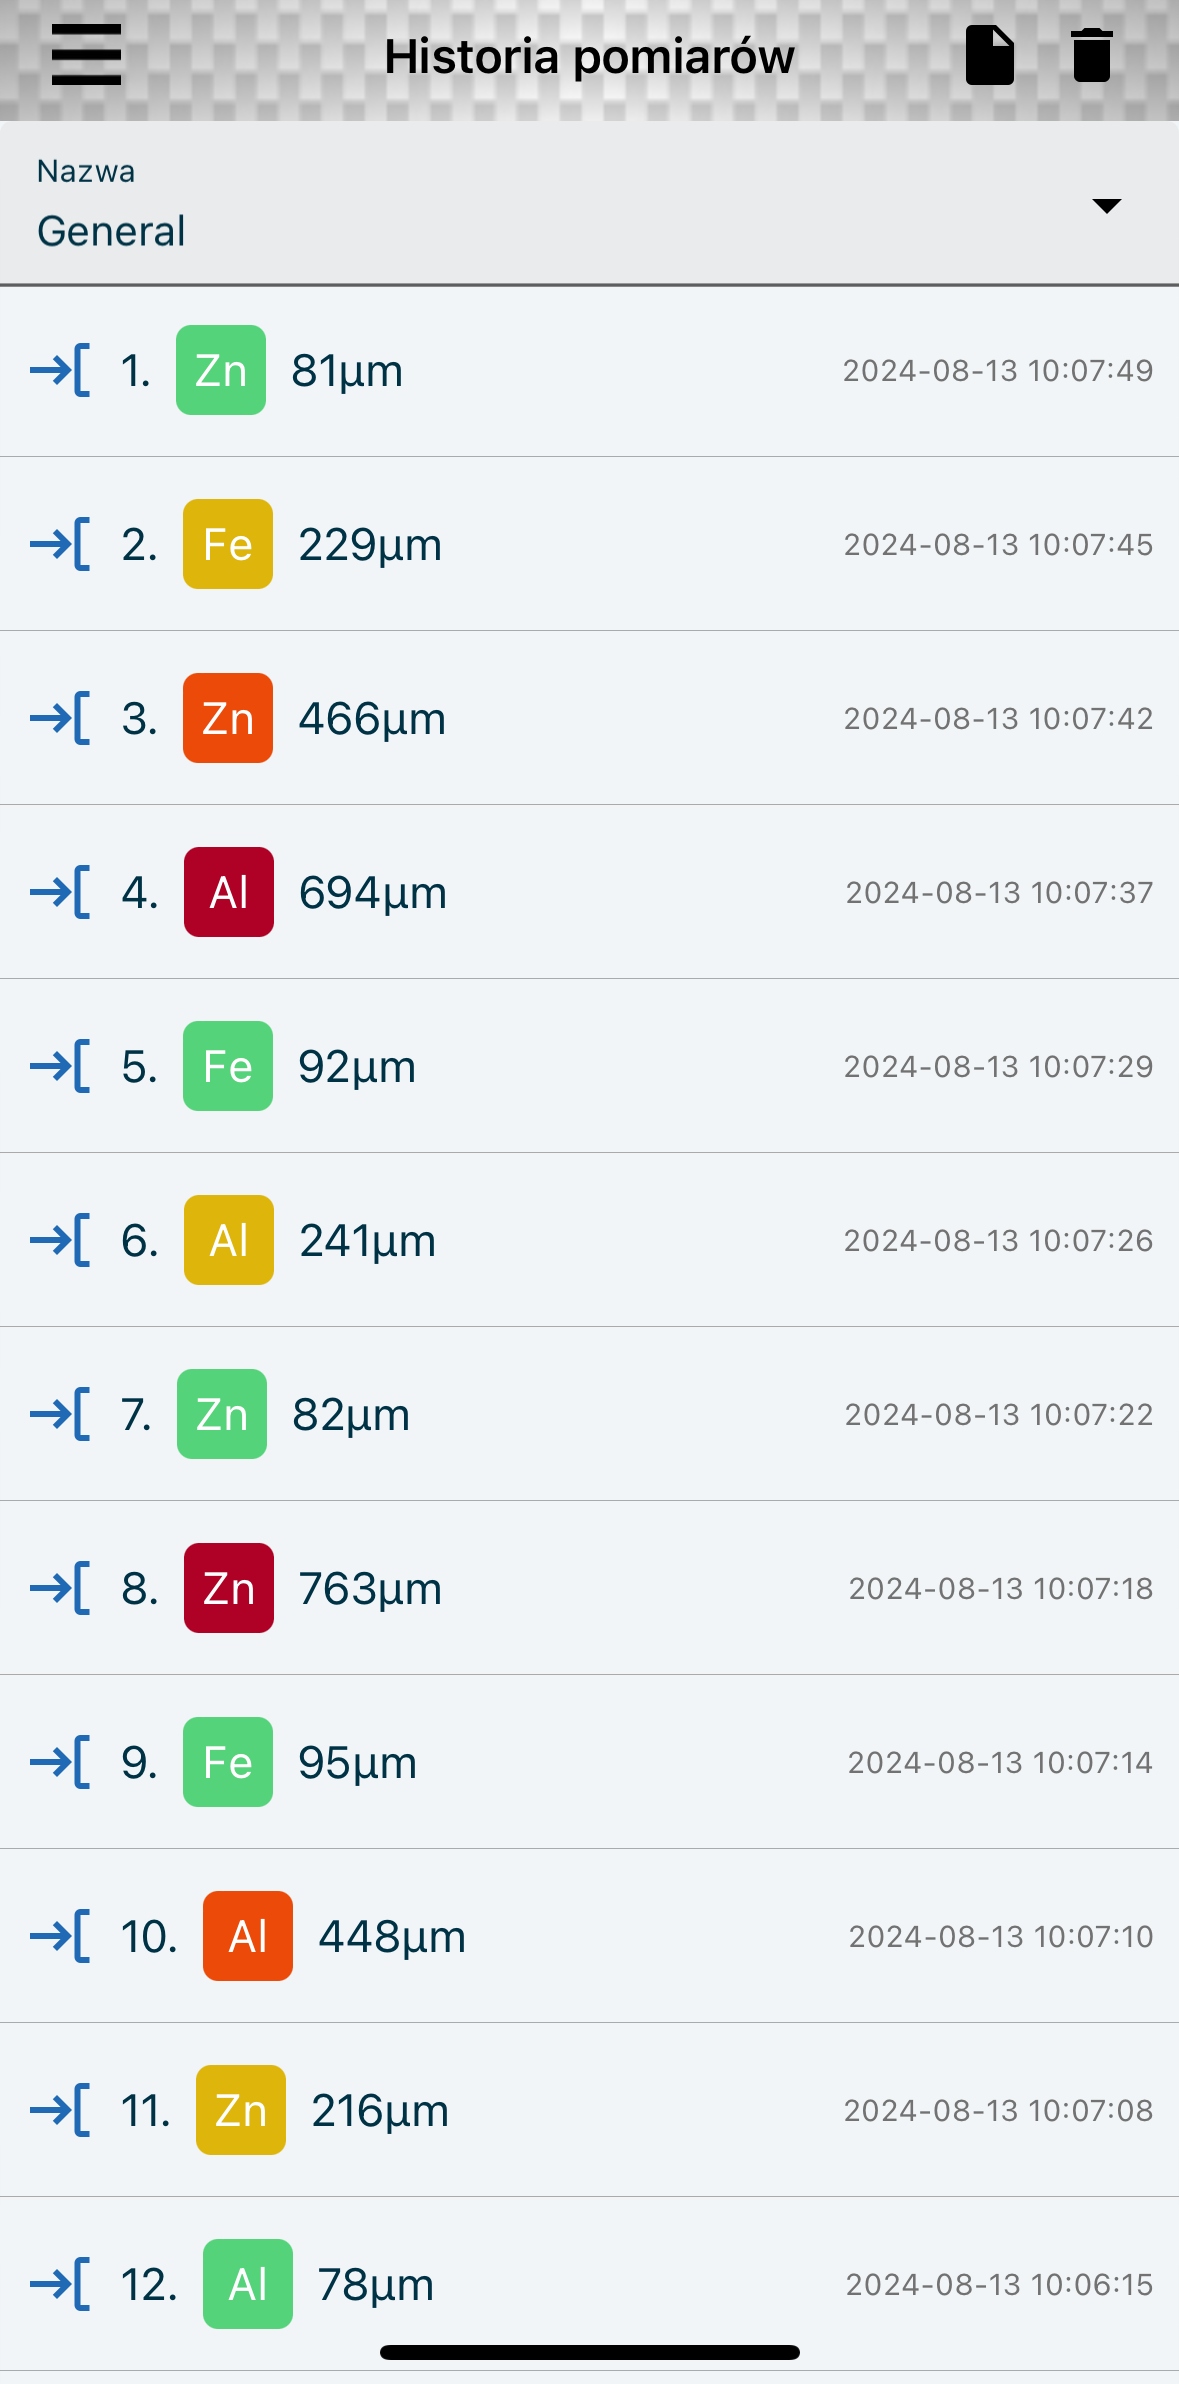Expand the Nazwa dropdown arrow
Screen dimensions: 1179x2384
tap(1106, 206)
